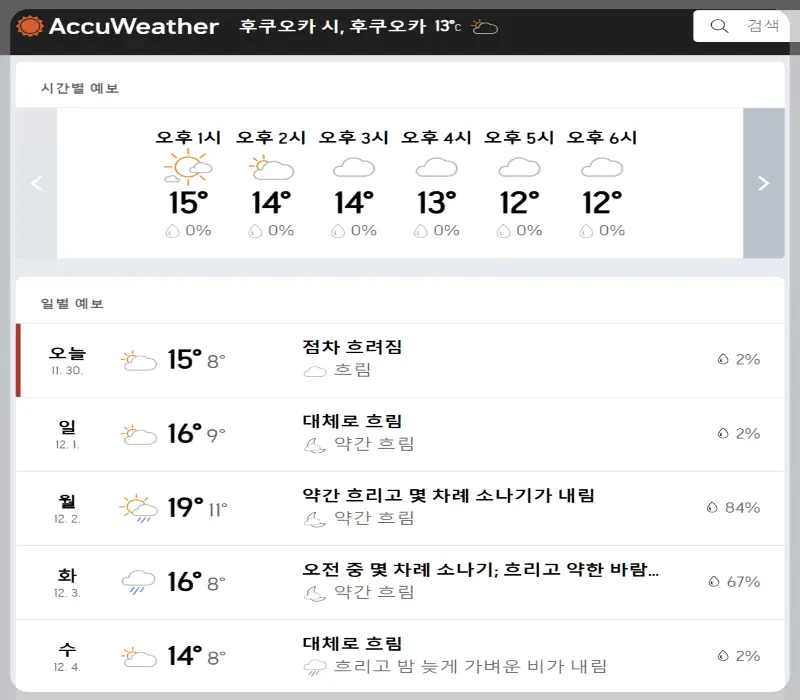Open the 일 12. 1. forecast row

point(400,435)
